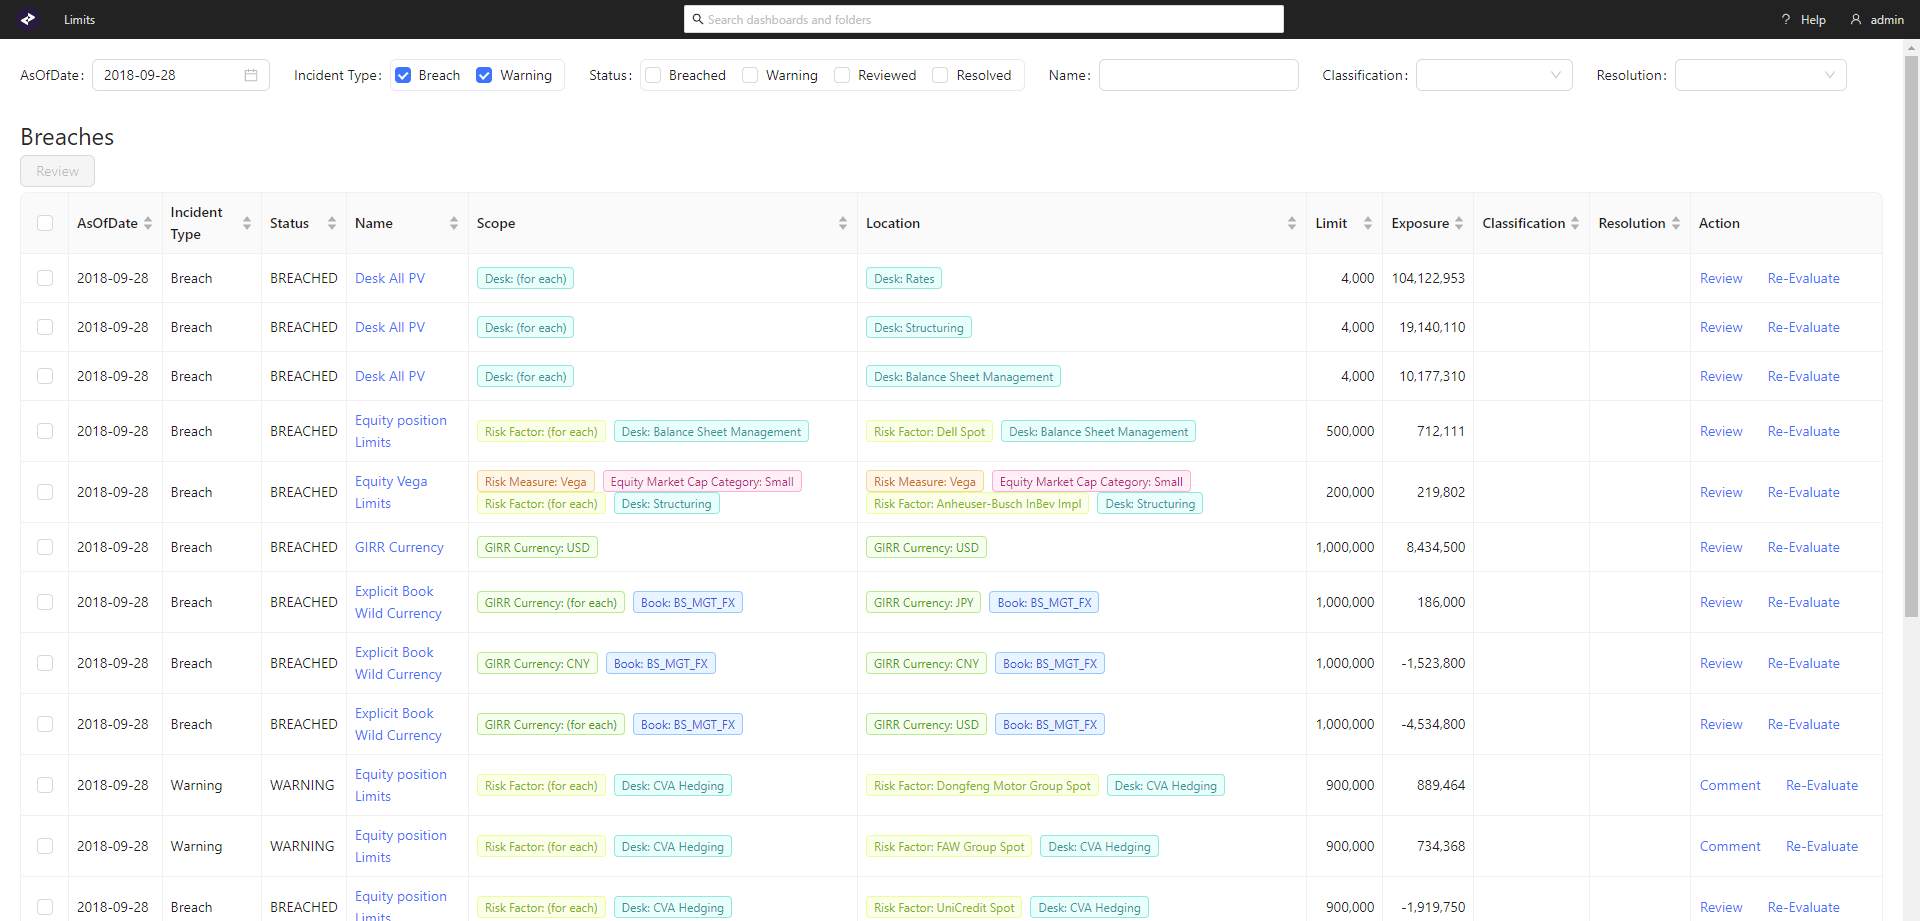
Task: Select the Desk: Rates row checkbox
Action: click(45, 278)
